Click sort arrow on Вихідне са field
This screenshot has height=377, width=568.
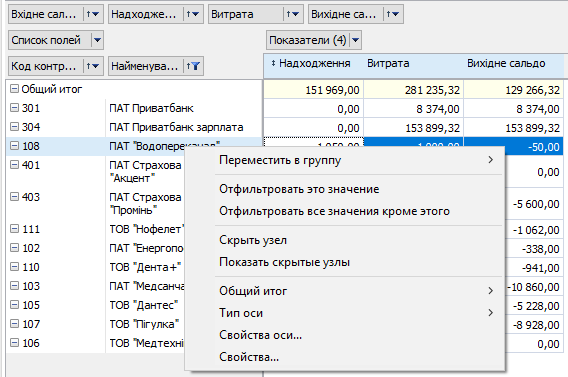tap(393, 14)
